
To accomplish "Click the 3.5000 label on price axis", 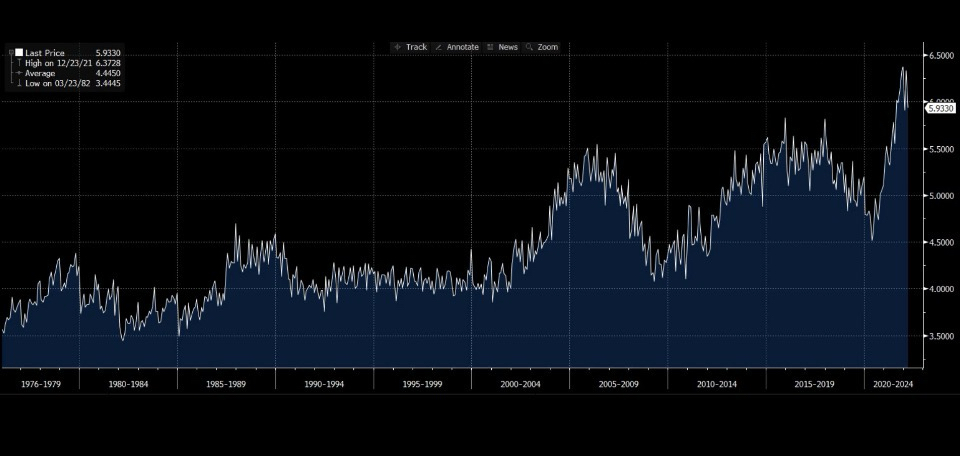I will 942,337.
